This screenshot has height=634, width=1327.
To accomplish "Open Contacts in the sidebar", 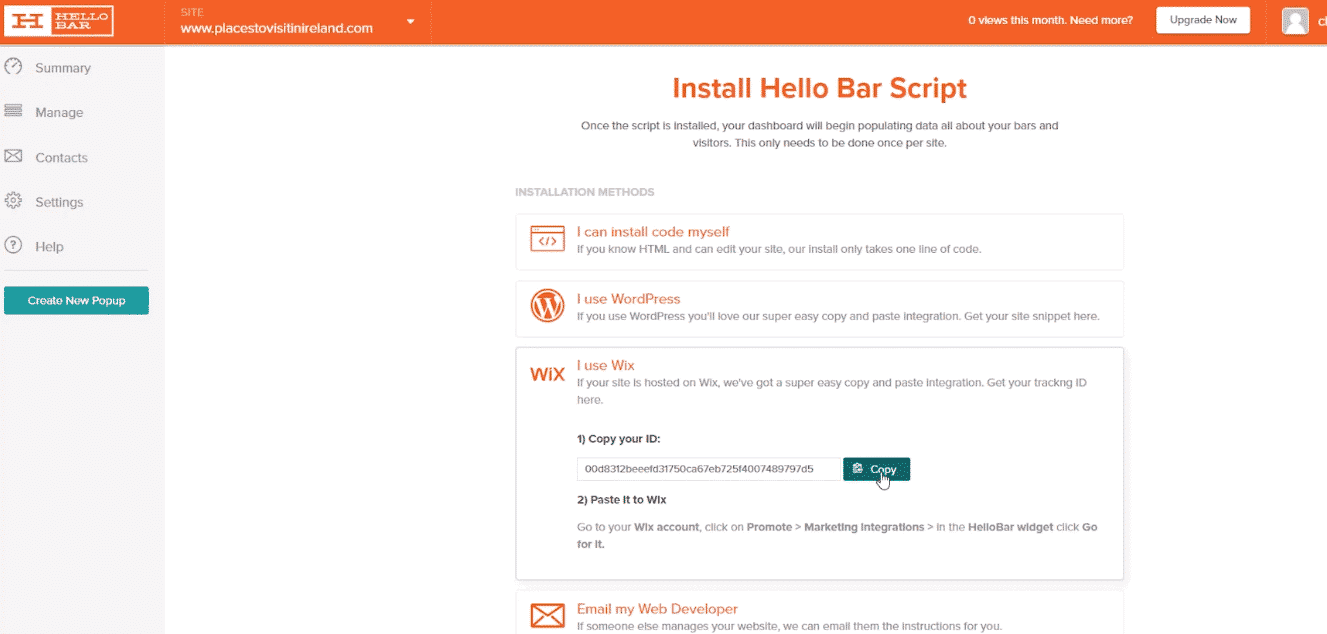I will tap(61, 158).
